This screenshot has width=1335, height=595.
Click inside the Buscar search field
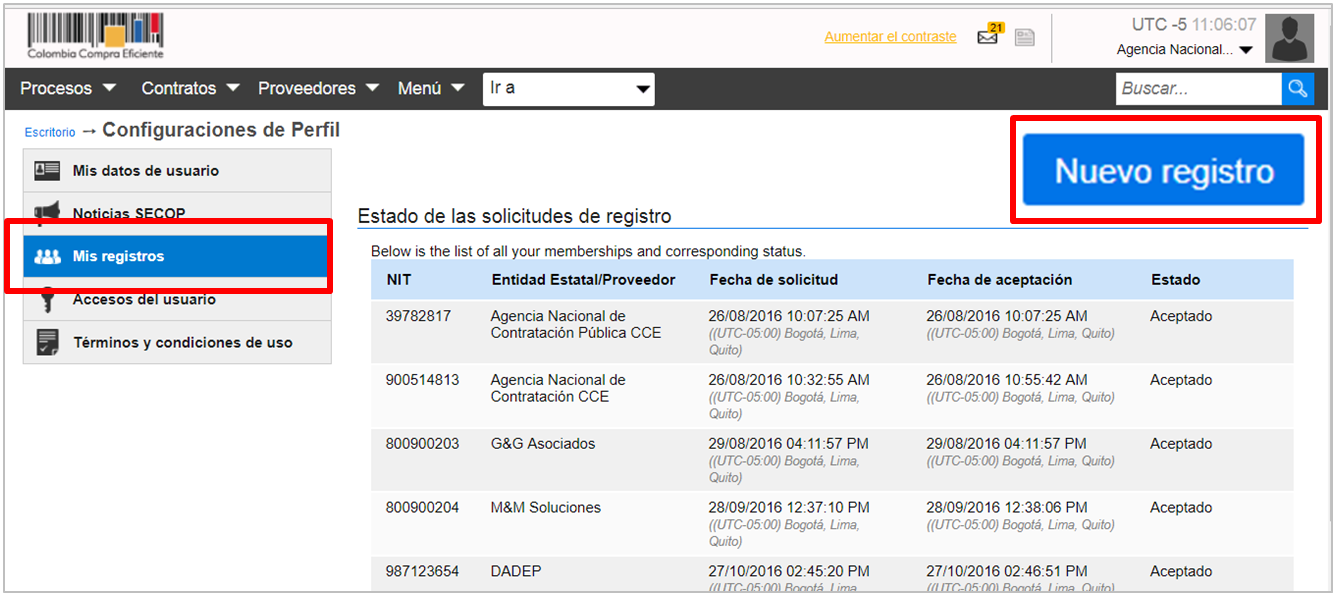click(x=1198, y=89)
